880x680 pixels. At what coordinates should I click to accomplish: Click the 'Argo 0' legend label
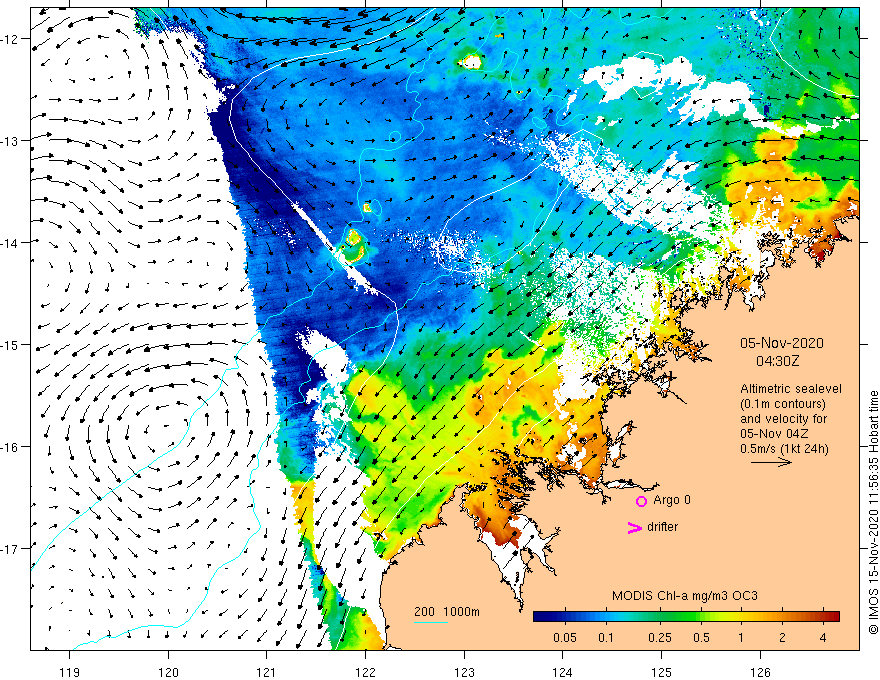(672, 500)
